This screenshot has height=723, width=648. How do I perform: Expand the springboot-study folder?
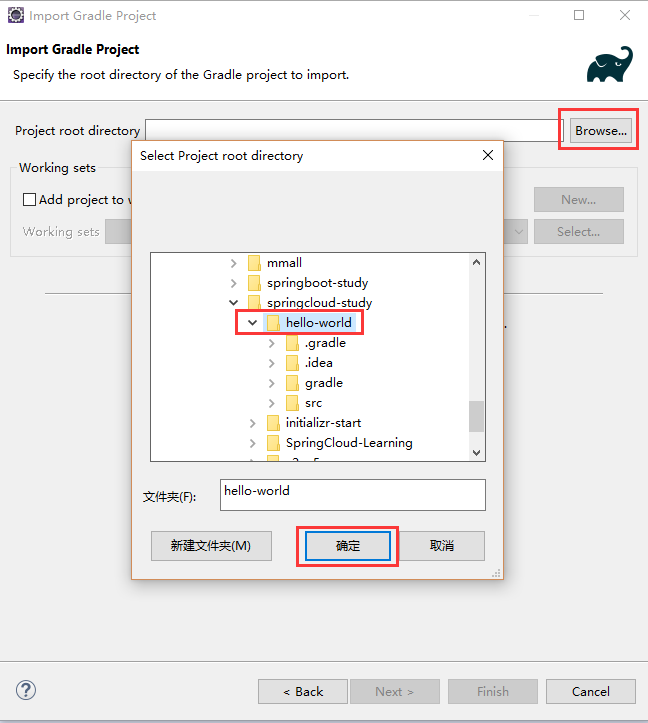click(233, 283)
